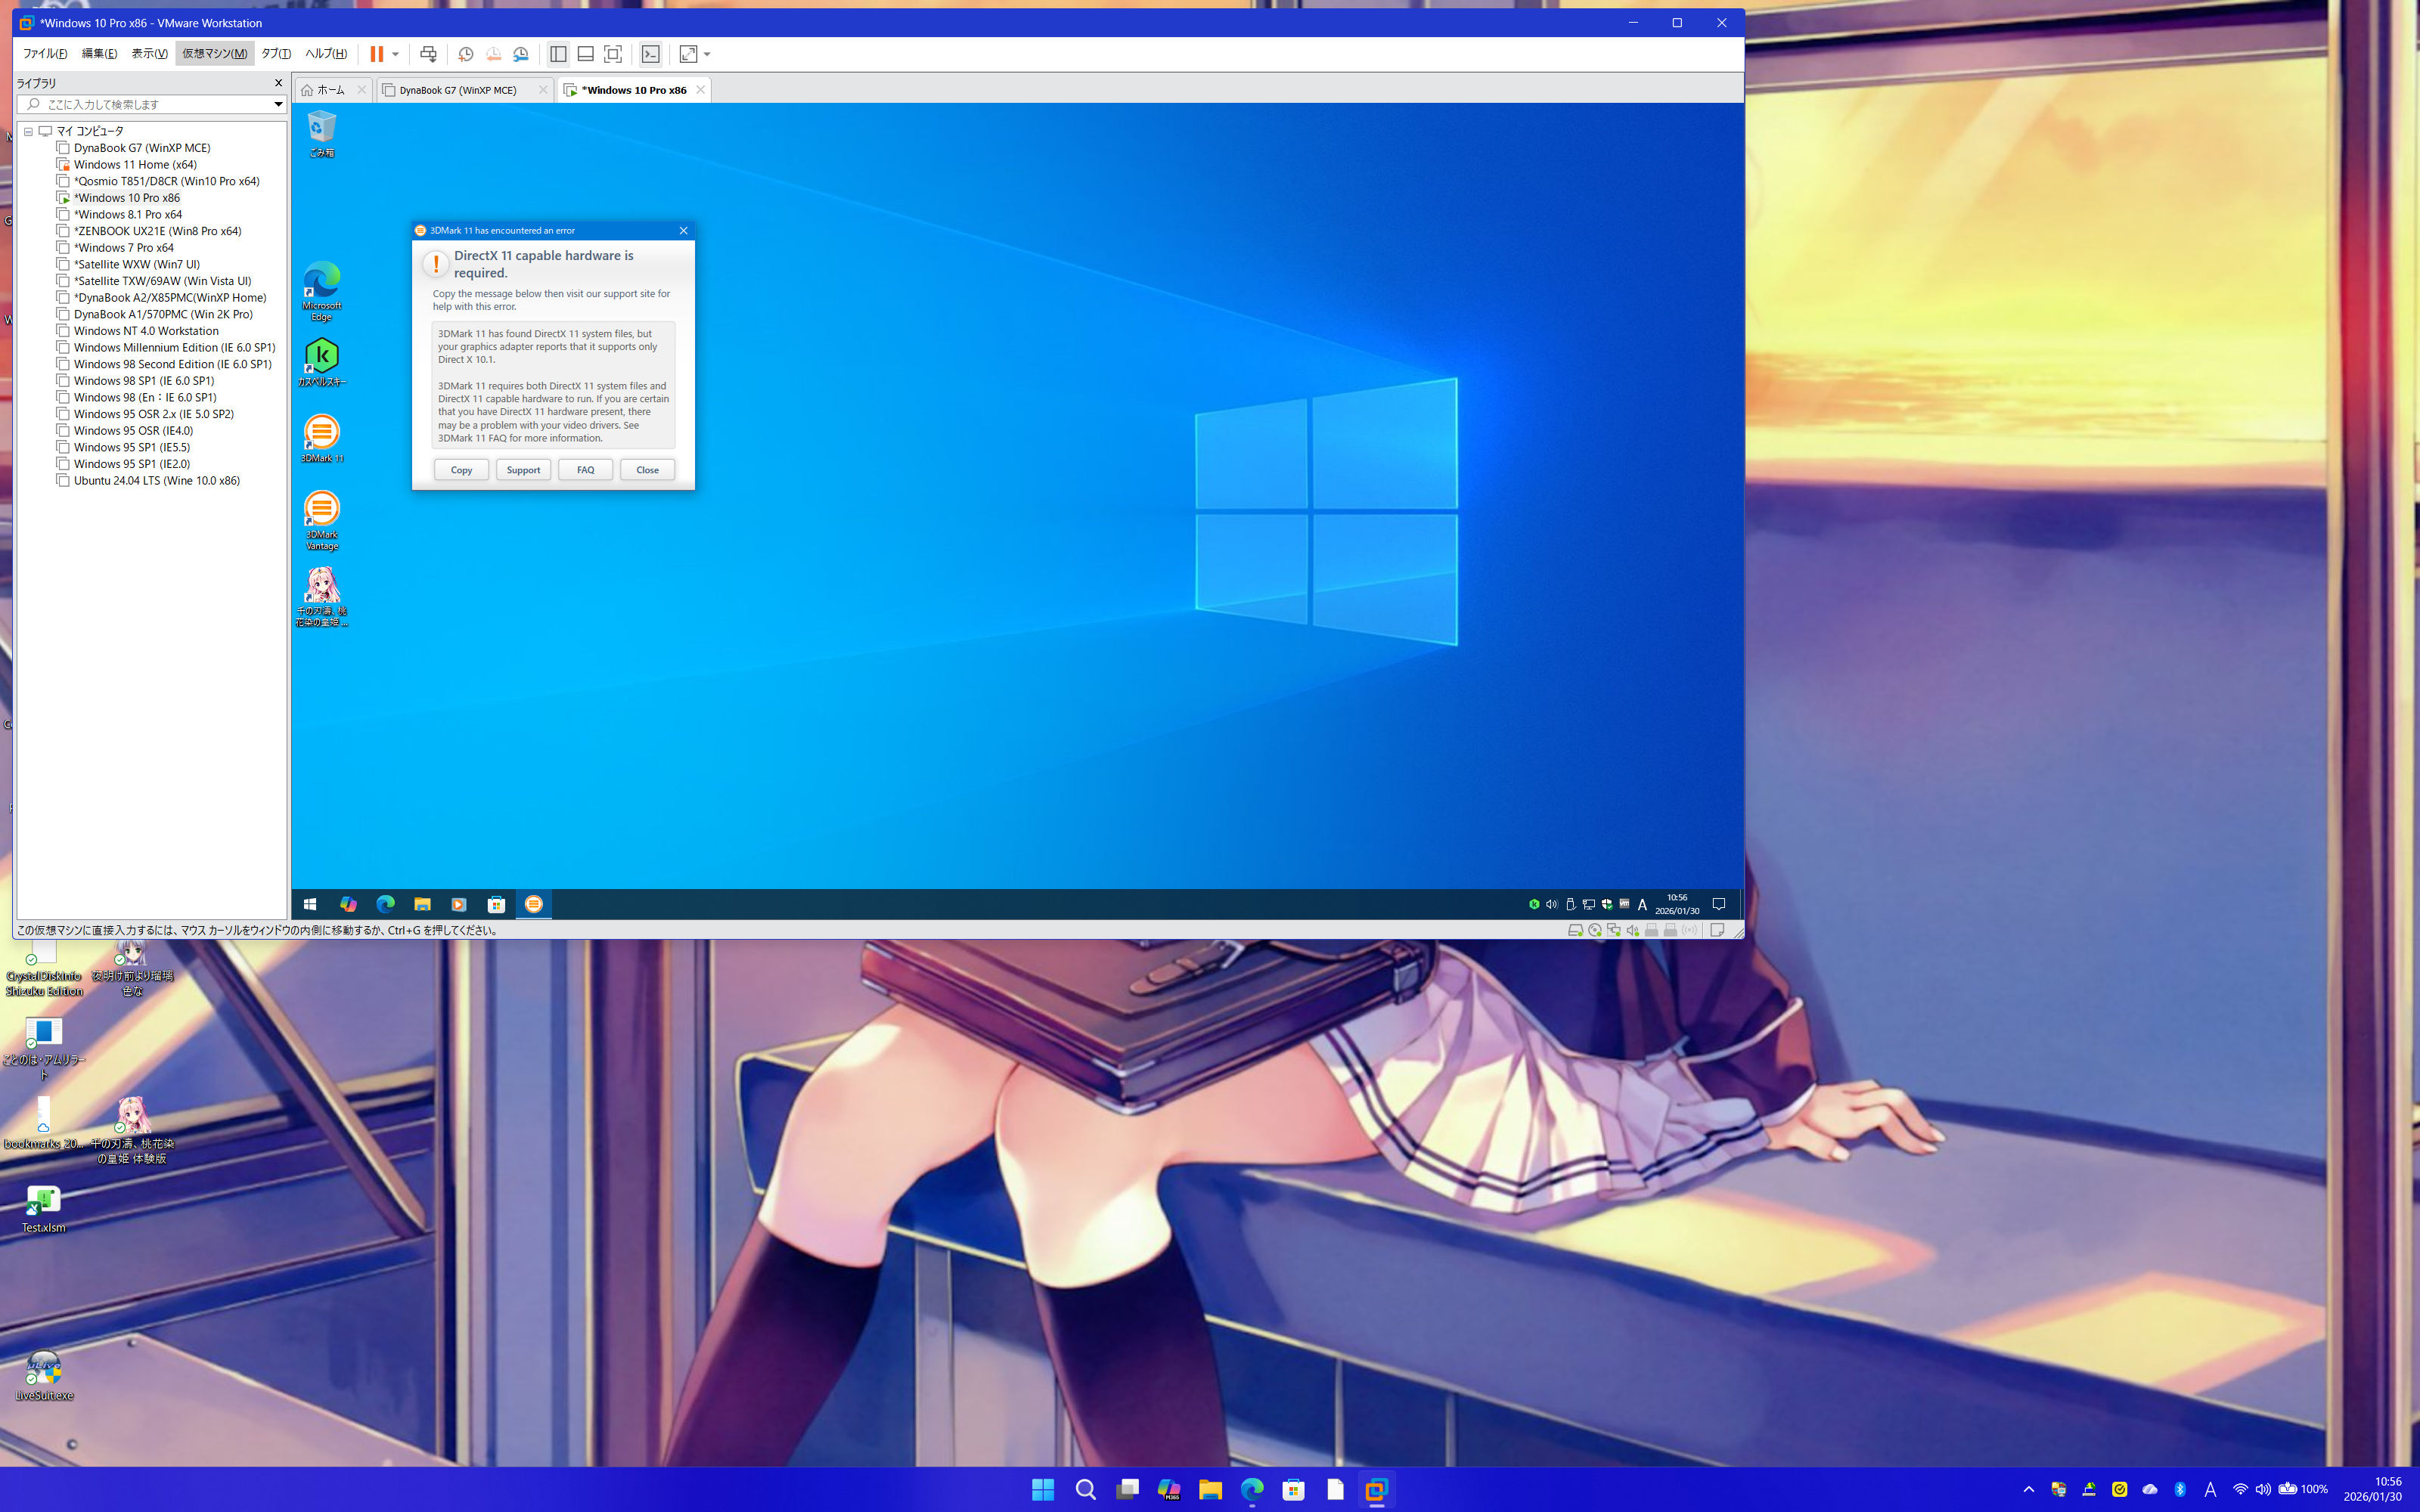Collapse the マイ コンピュータ tree node
Viewport: 2420px width, 1512px height.
point(29,131)
